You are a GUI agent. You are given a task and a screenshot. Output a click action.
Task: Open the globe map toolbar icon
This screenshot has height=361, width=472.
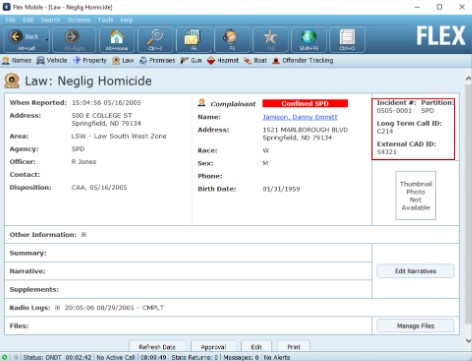(x=309, y=39)
